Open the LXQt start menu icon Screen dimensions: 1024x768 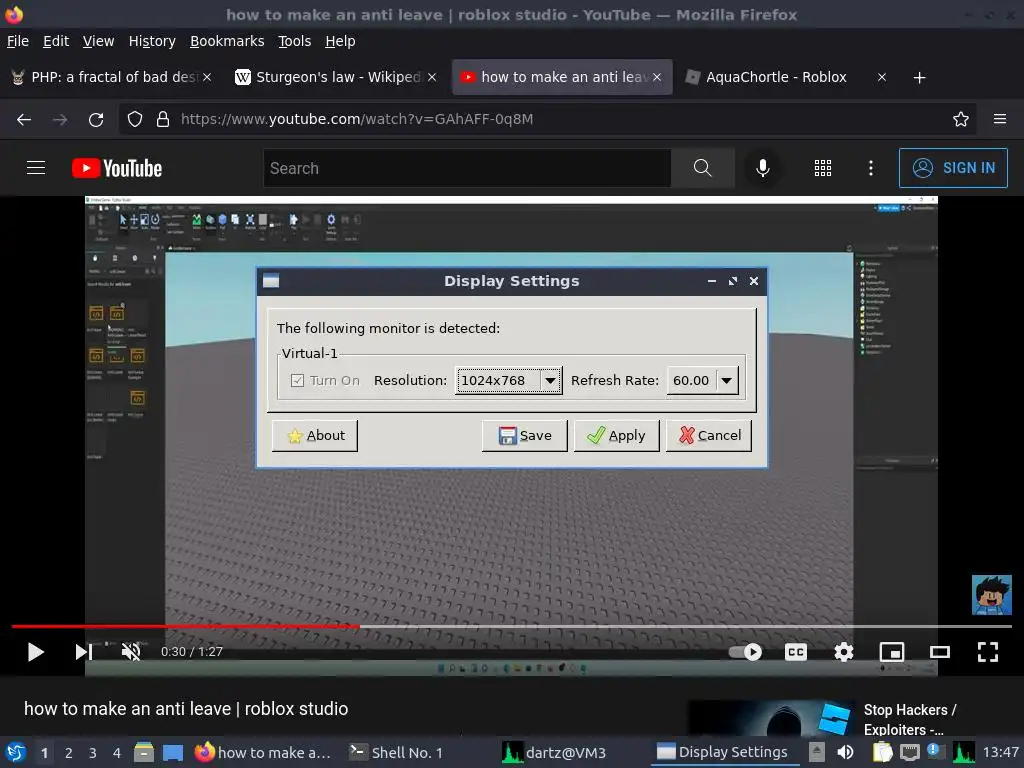click(x=16, y=752)
